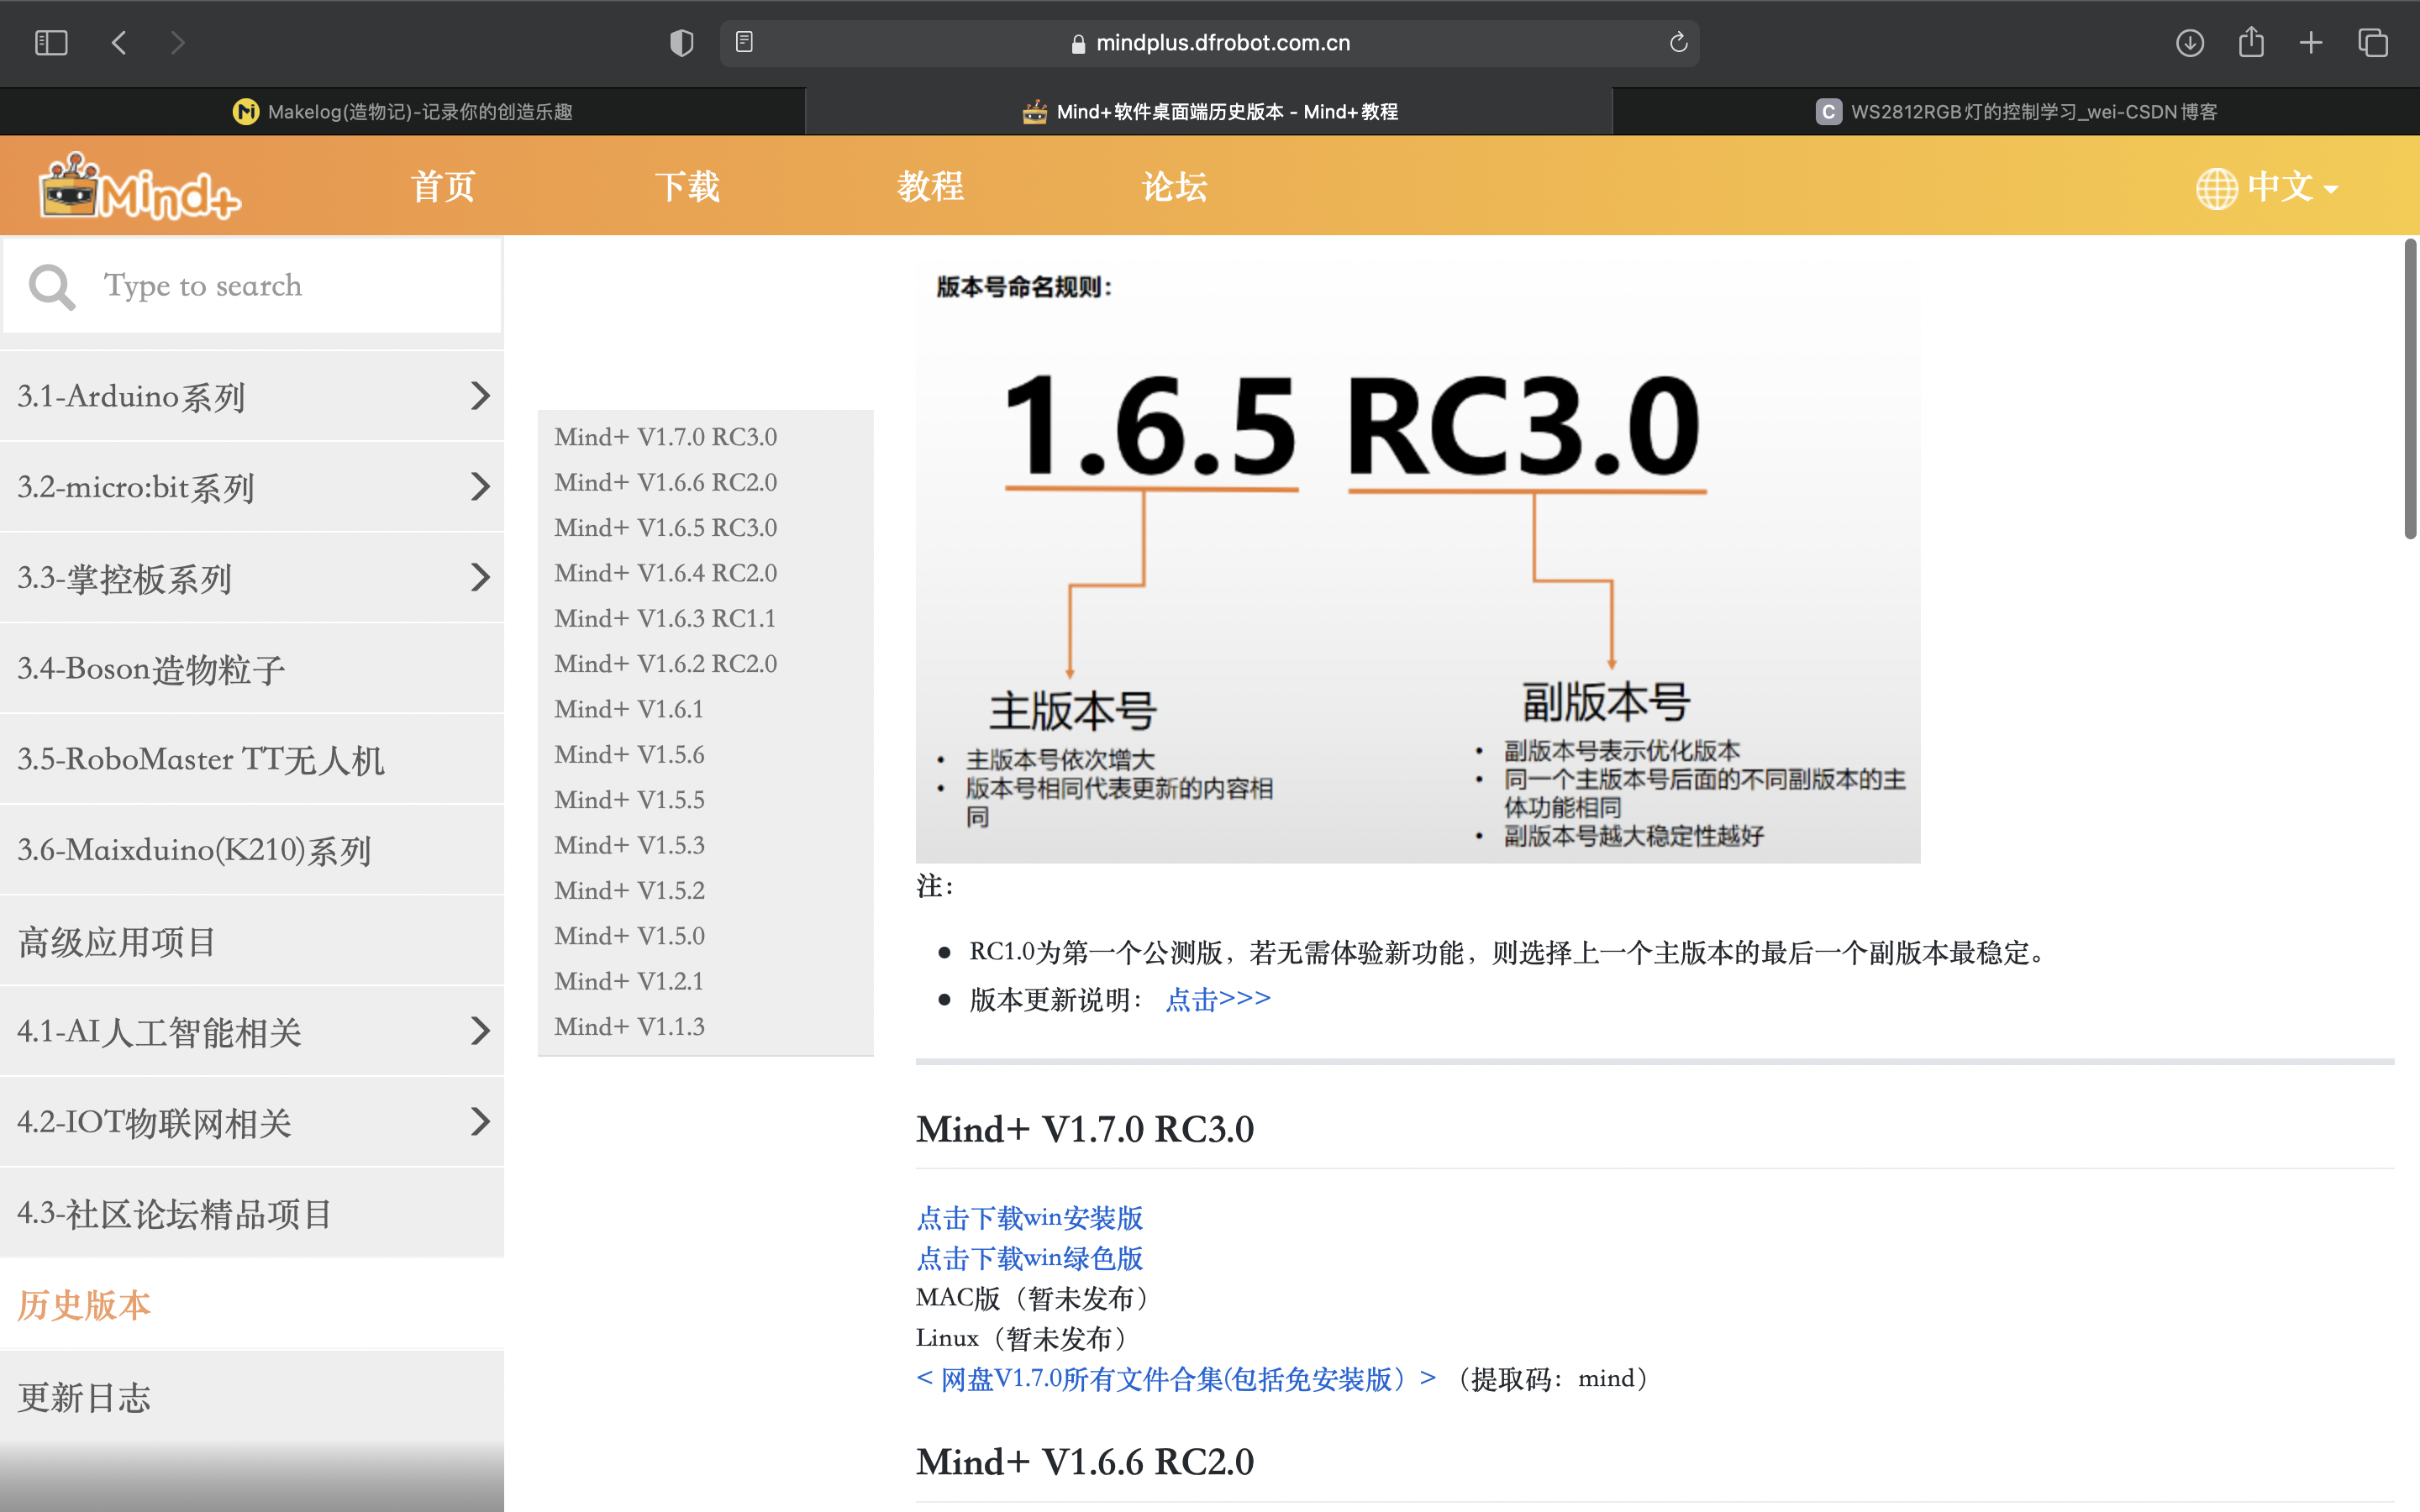
Task: Focus the Type to search field
Action: 252,286
